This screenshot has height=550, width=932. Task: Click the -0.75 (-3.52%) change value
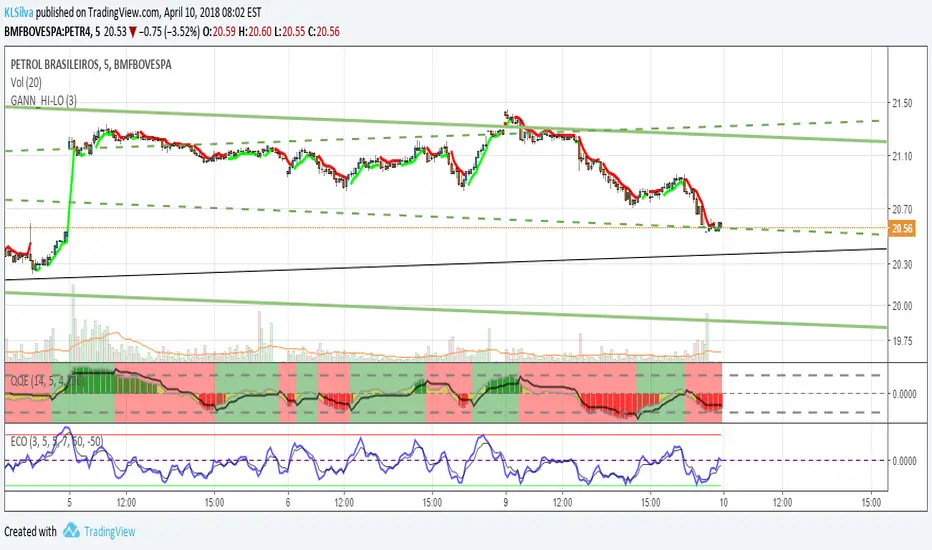169,32
